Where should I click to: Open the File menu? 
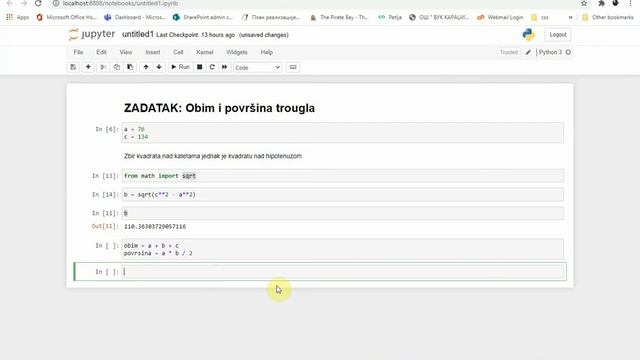[x=78, y=52]
